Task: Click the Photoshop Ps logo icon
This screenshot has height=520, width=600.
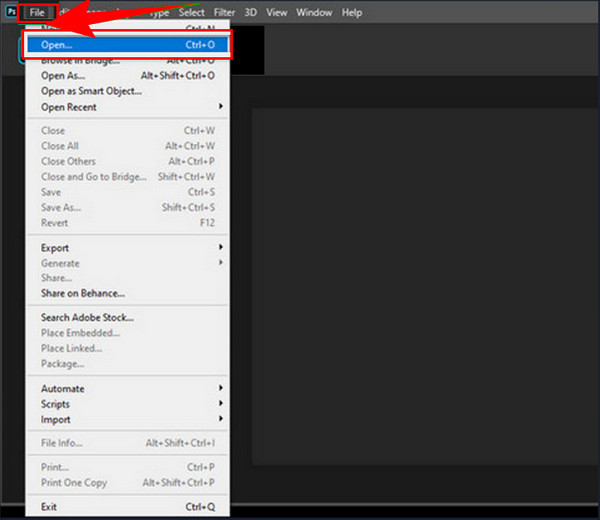Action: point(11,11)
